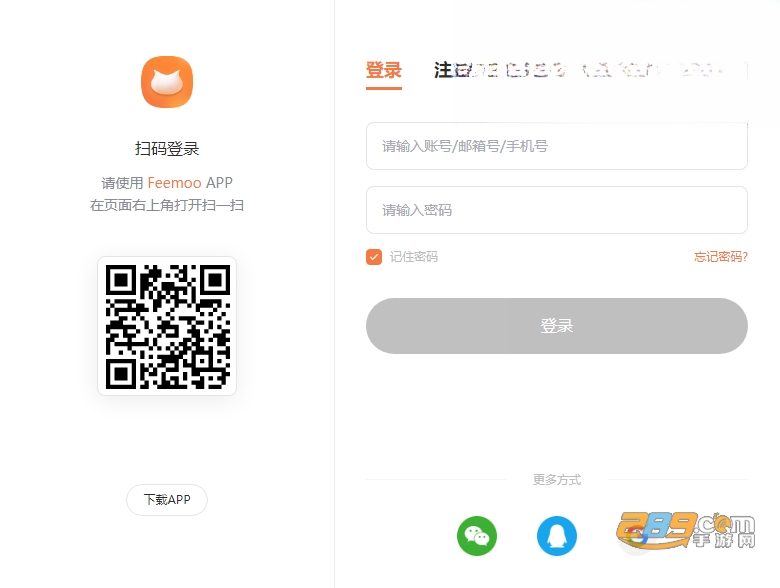Focus the 请输入密码 password field
The width and height of the screenshot is (780, 588).
point(557,210)
